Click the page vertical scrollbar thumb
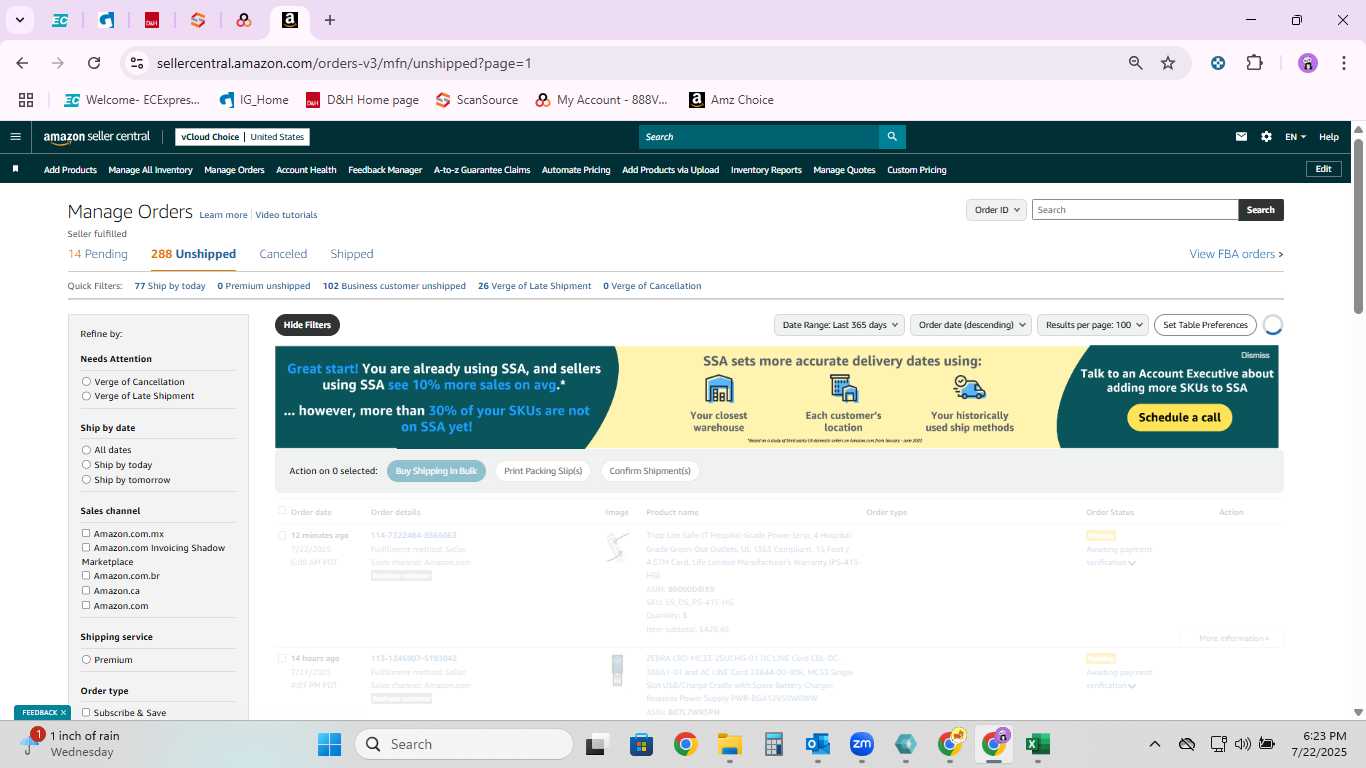 [x=1358, y=225]
